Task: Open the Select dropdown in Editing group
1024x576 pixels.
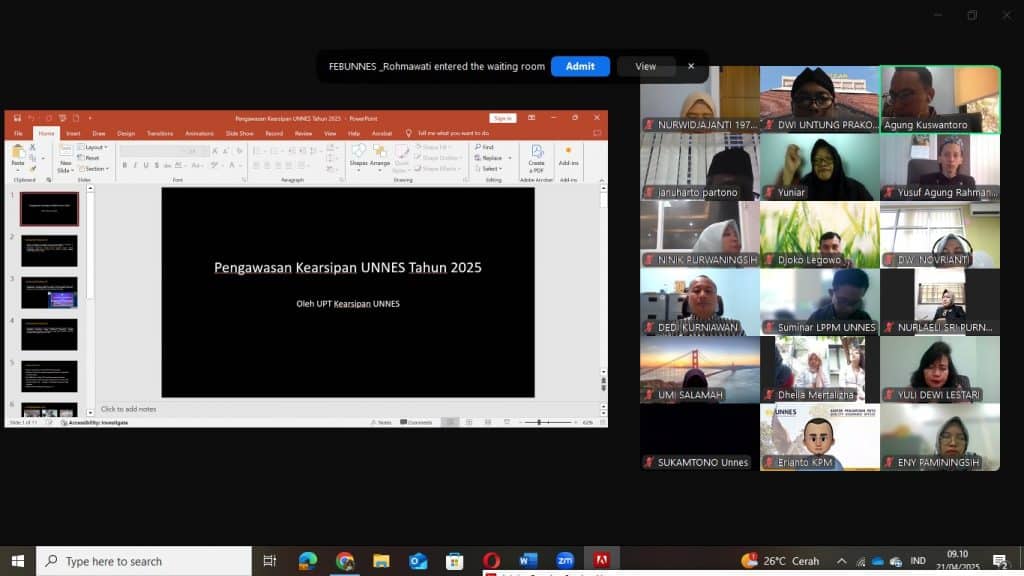Action: point(490,168)
